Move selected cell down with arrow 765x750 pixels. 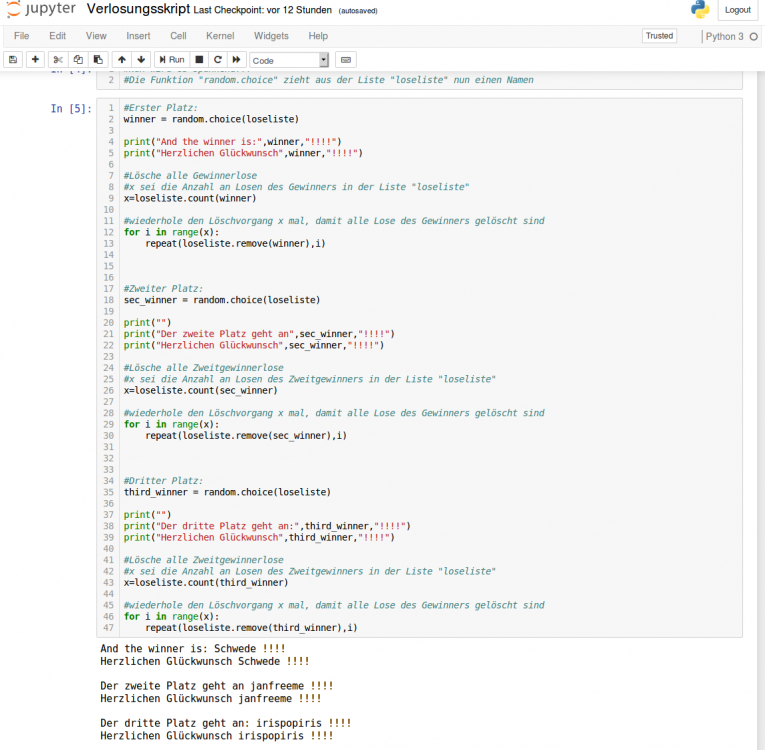[x=141, y=60]
